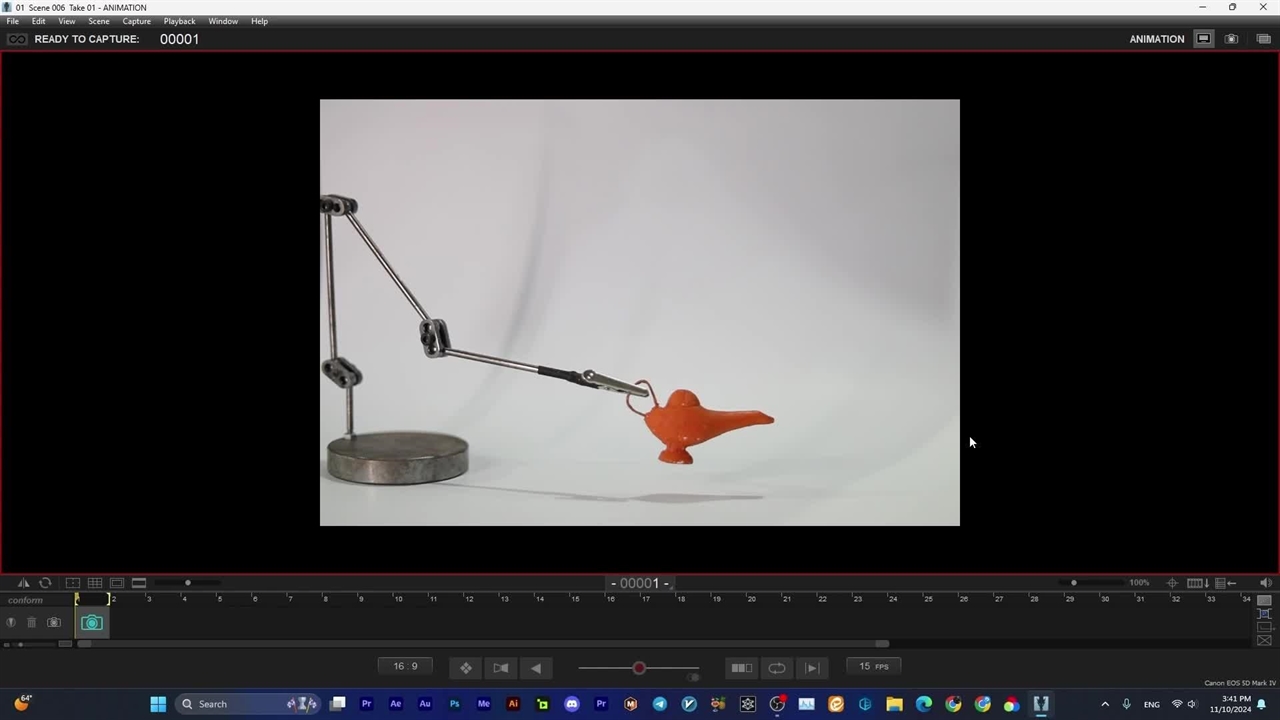Toggle audio speaker on timeline
The image size is (1280, 720).
1265,583
